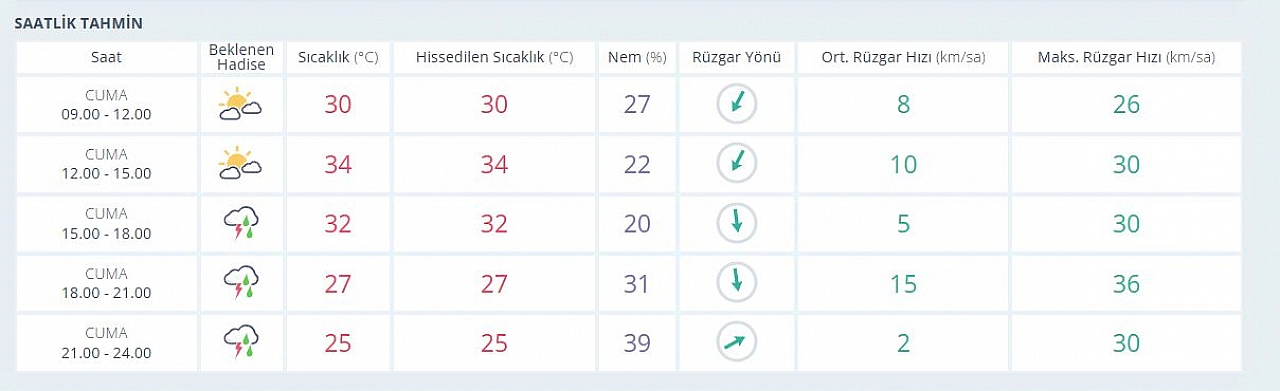
Task: Click wind direction arrow for 21.00 - 24.00
Action: [x=737, y=343]
